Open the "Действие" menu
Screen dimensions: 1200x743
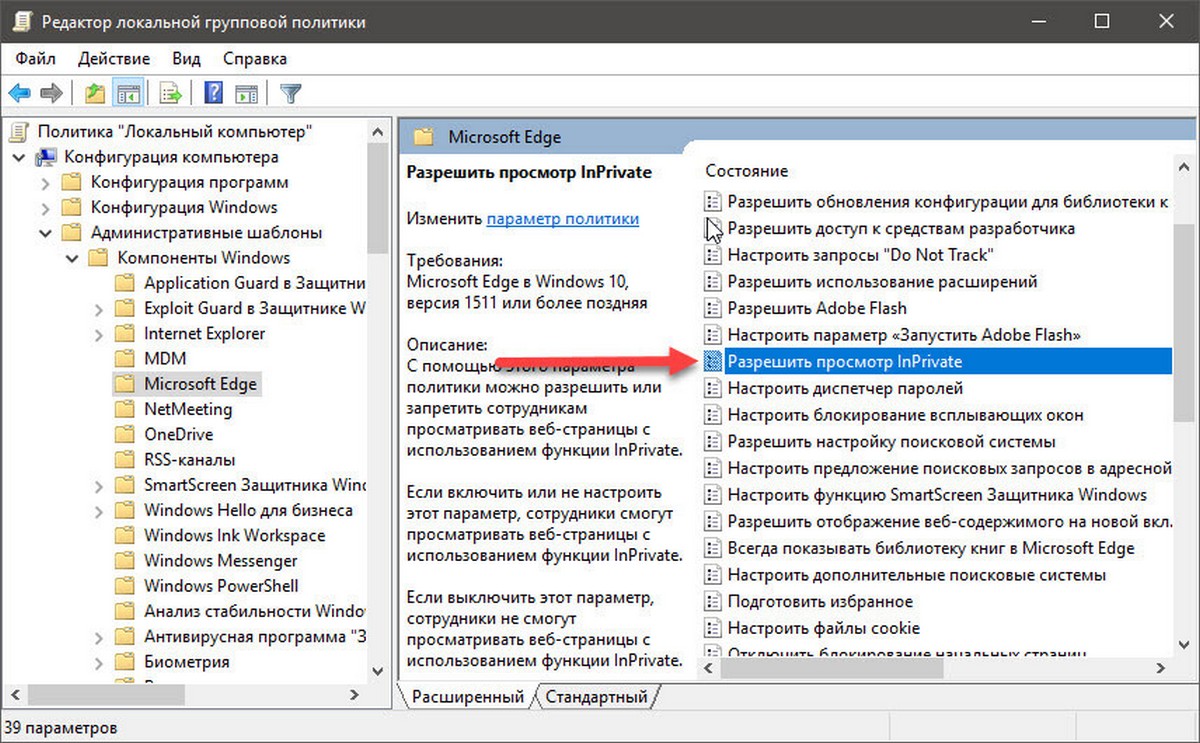point(113,59)
